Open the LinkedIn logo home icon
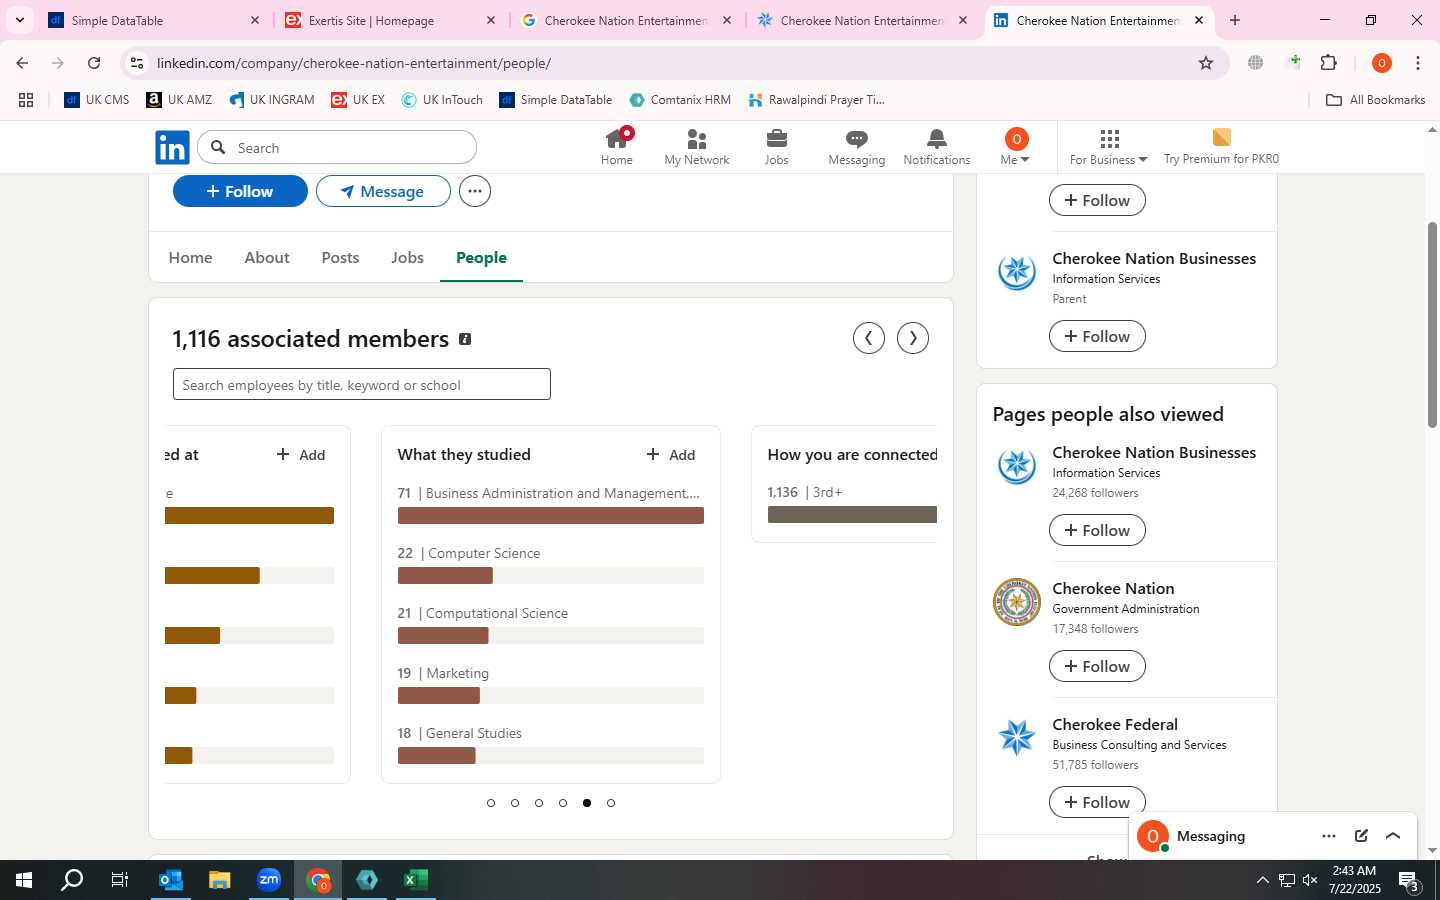The width and height of the screenshot is (1440, 900). [x=172, y=147]
